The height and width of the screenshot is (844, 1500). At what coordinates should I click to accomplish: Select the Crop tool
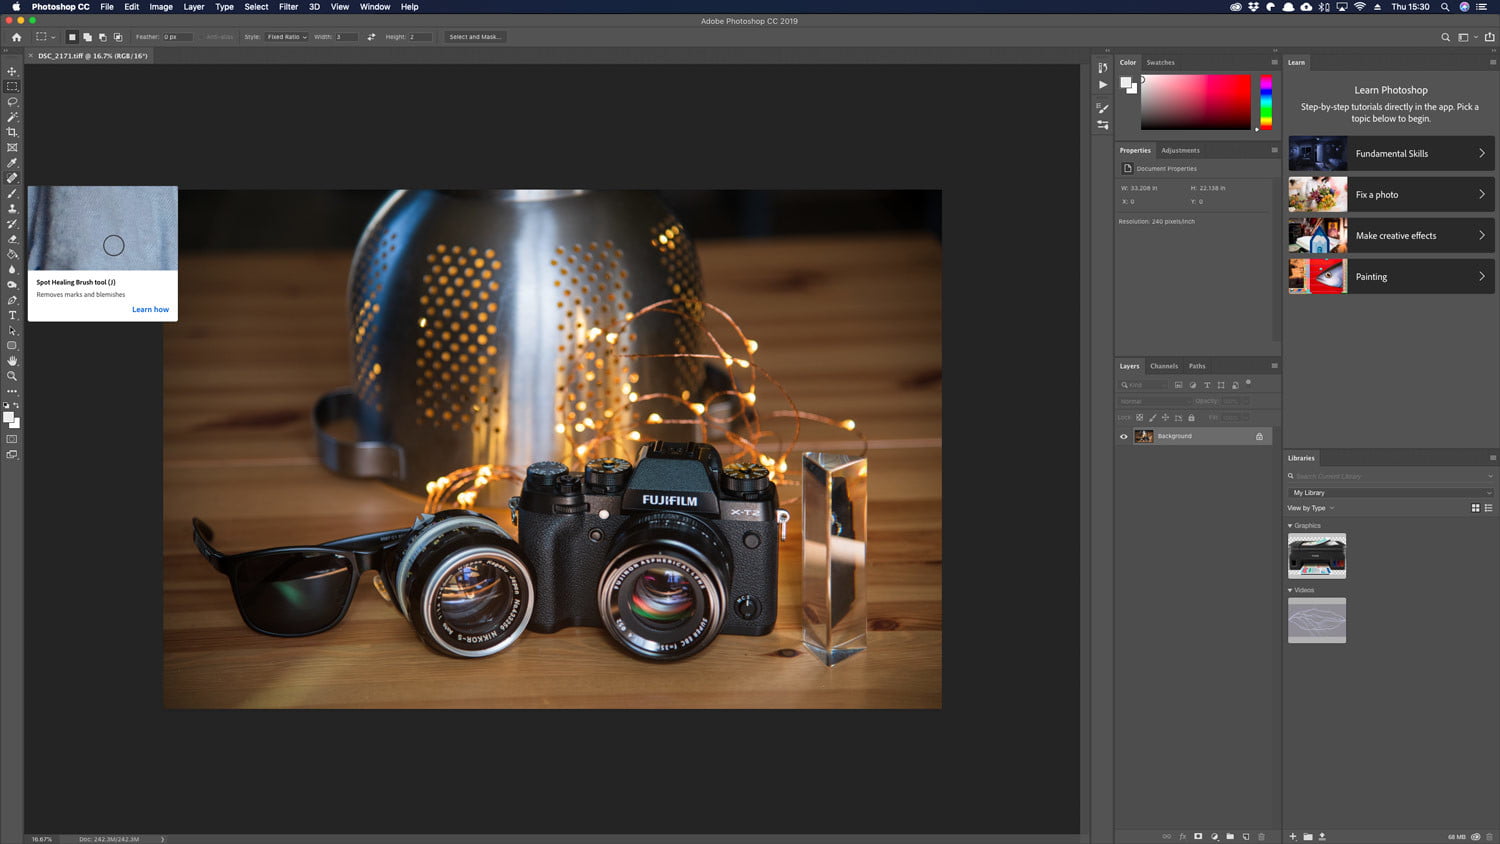[12, 132]
